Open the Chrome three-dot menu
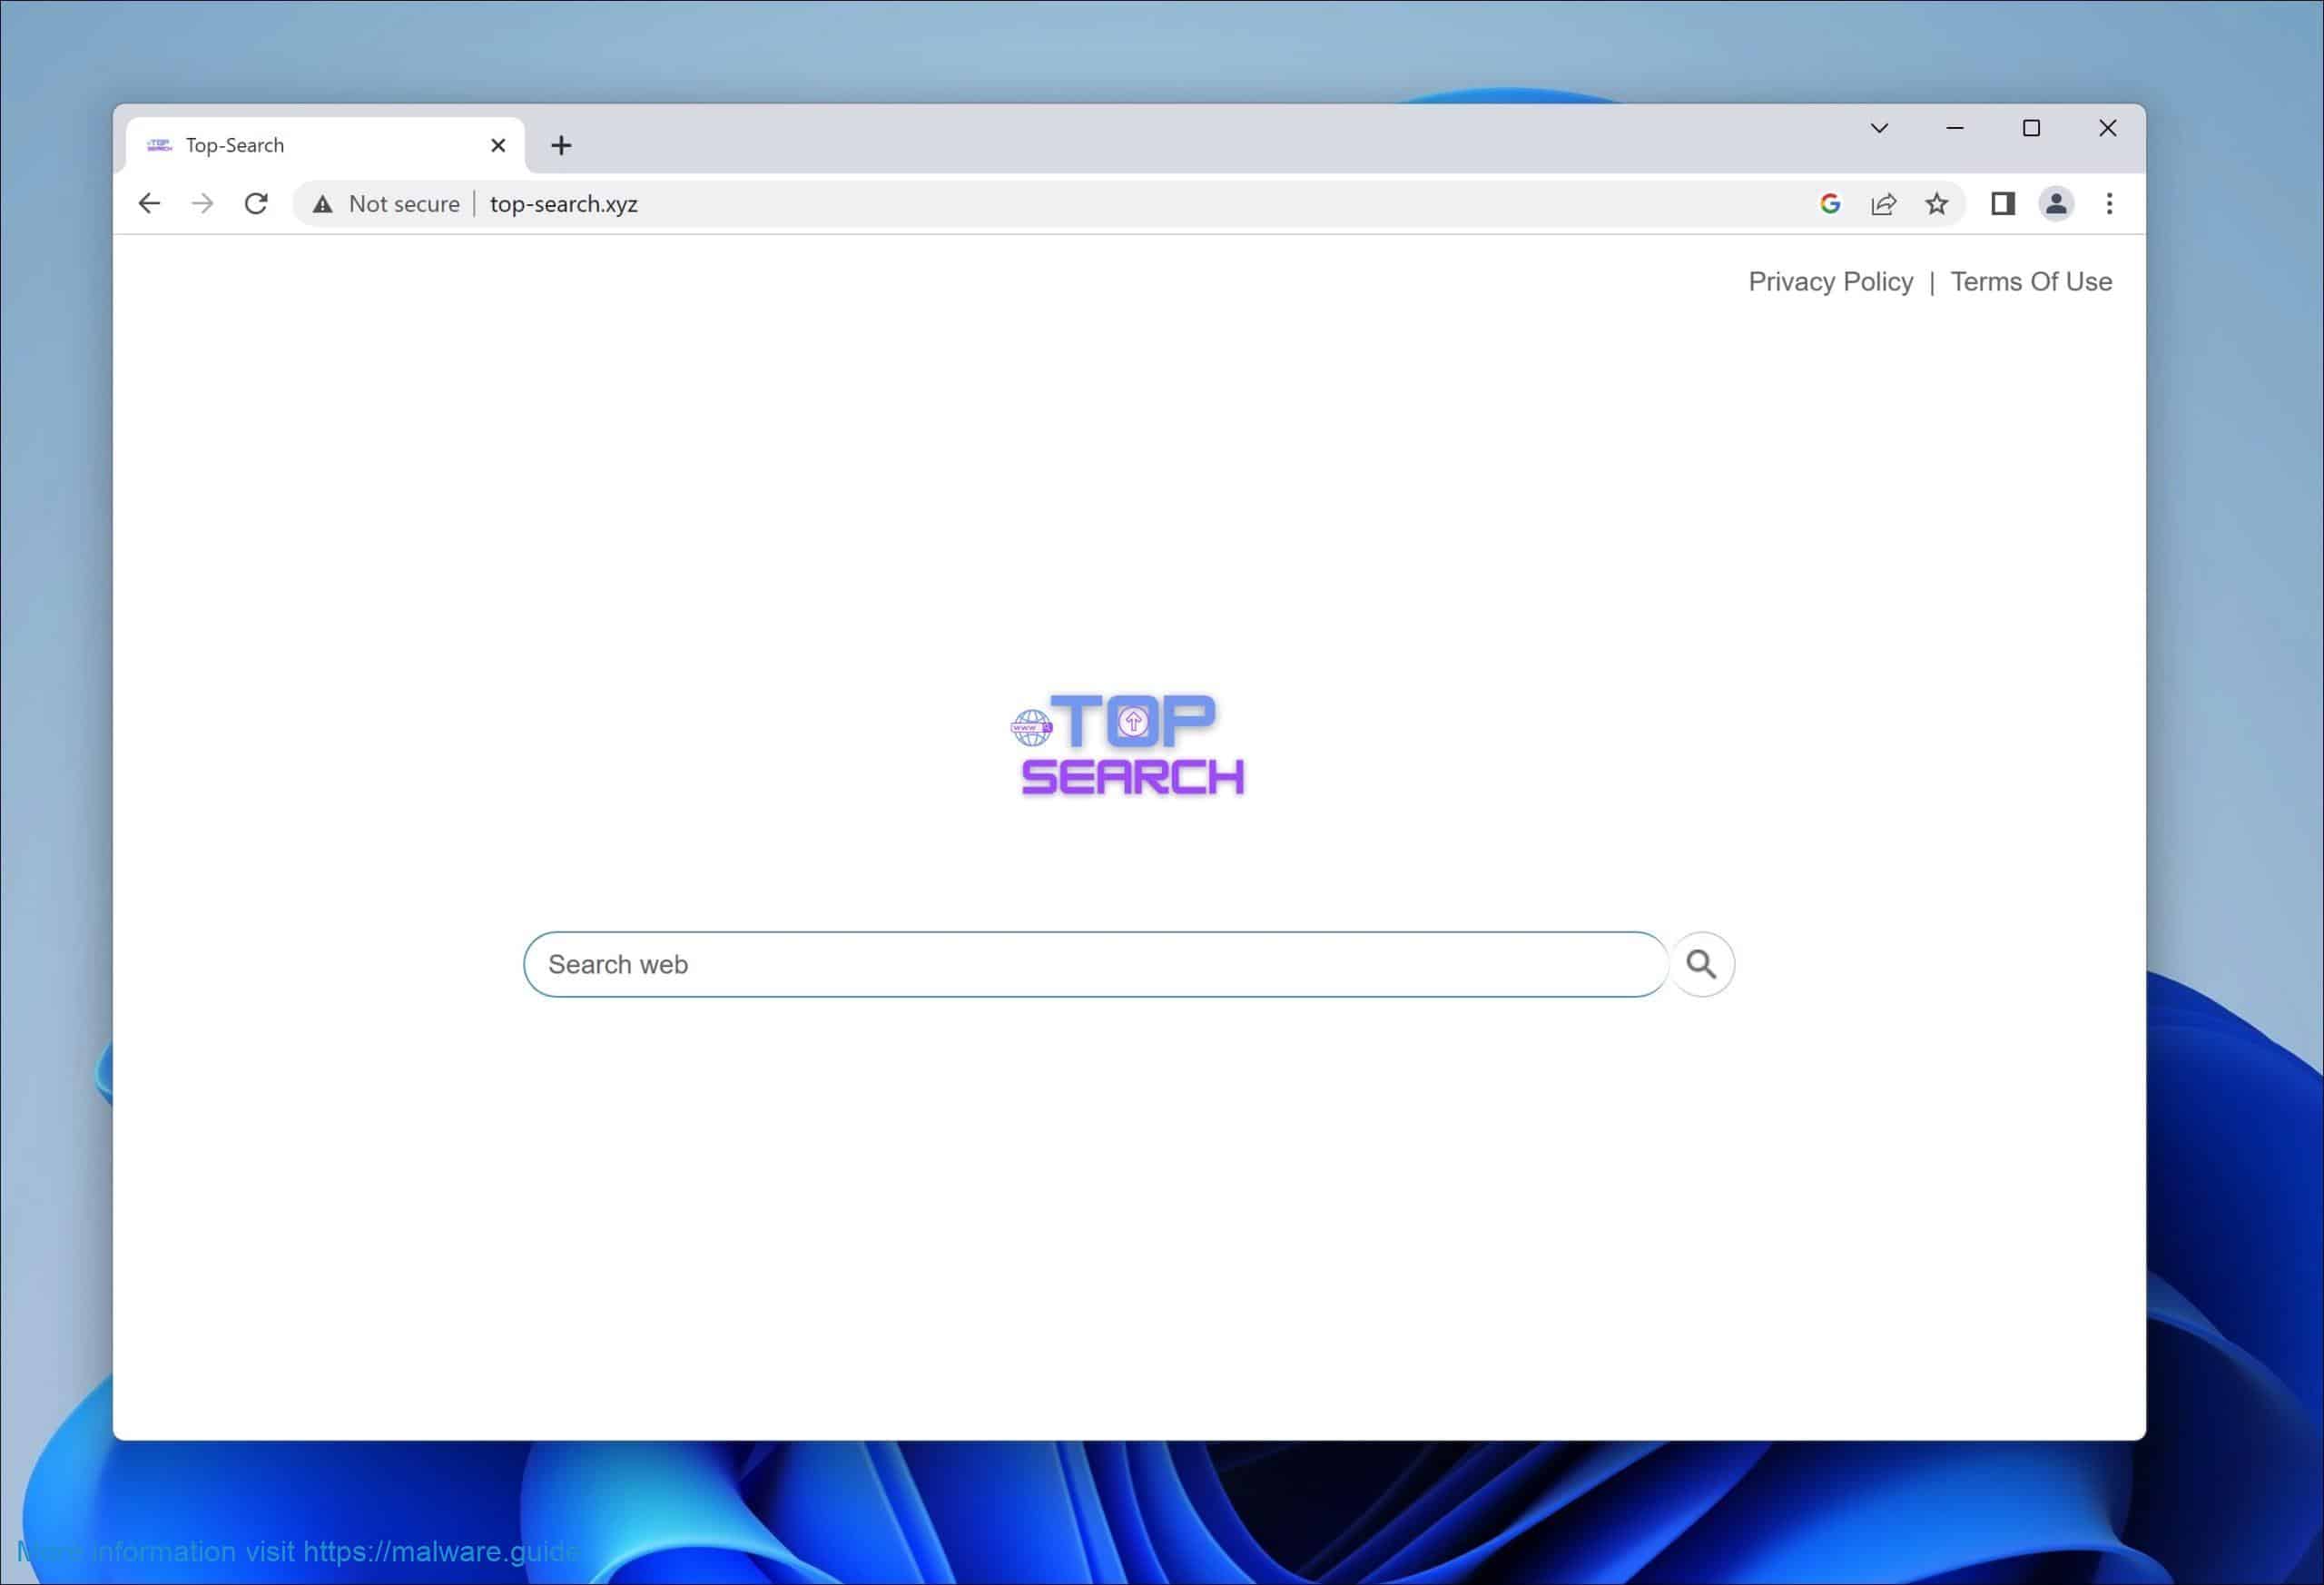The image size is (2324, 1585). point(2109,203)
